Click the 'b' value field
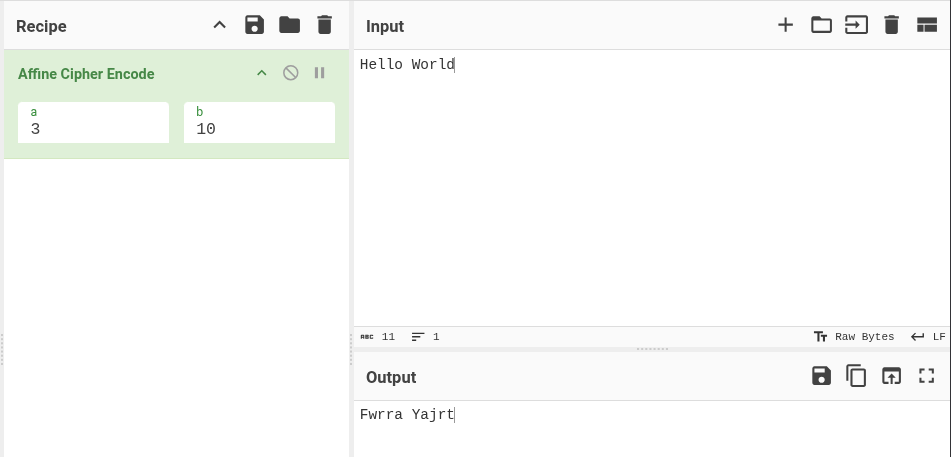Image resolution: width=951 pixels, height=457 pixels. pos(259,129)
